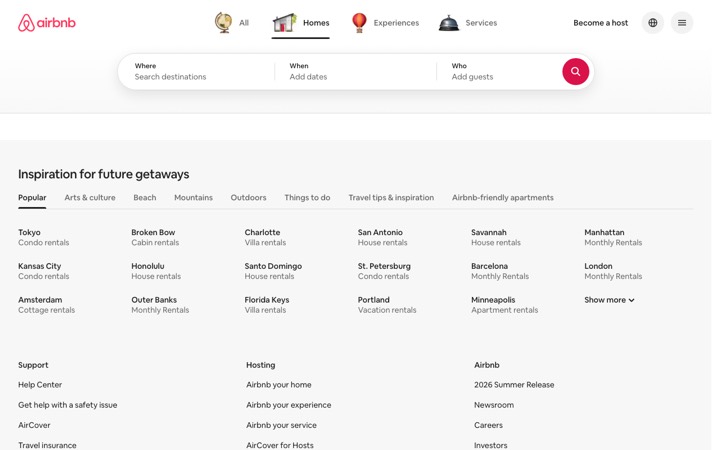
Task: Open Santo Domingo house rentals
Action: click(273, 271)
